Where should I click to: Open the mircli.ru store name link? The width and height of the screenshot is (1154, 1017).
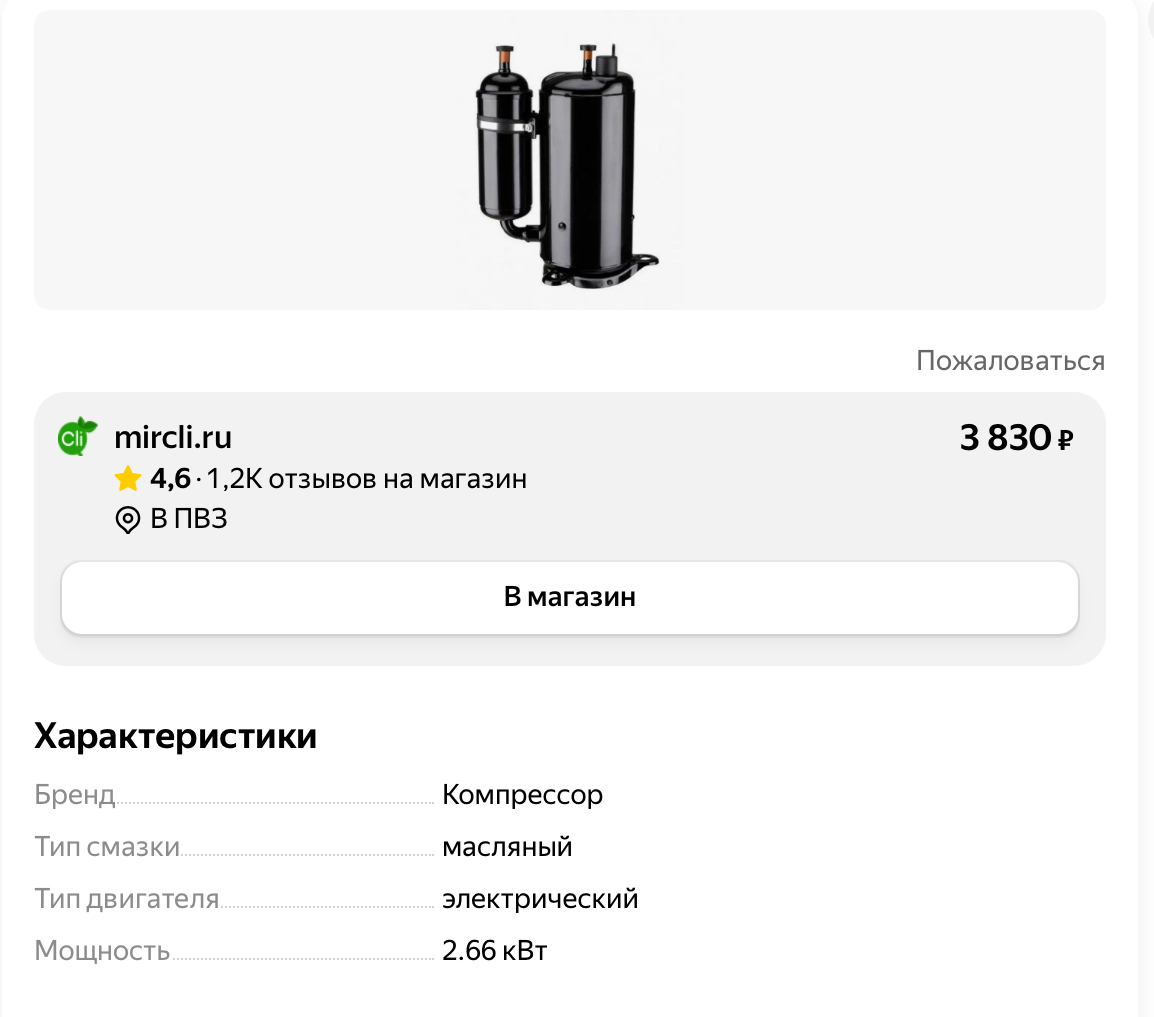(173, 437)
